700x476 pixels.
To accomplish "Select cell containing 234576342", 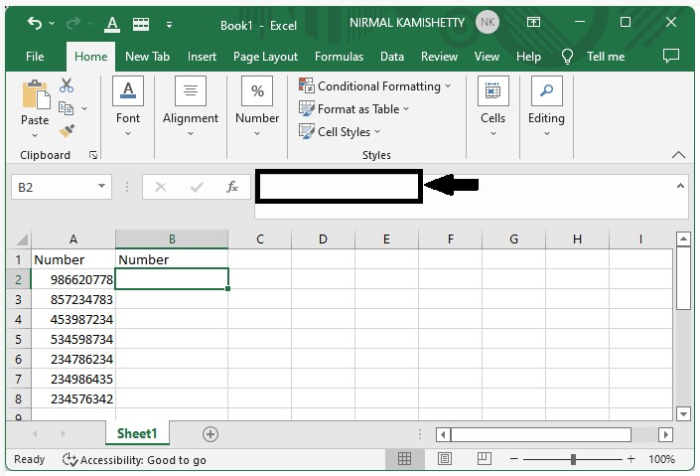I will tap(73, 399).
